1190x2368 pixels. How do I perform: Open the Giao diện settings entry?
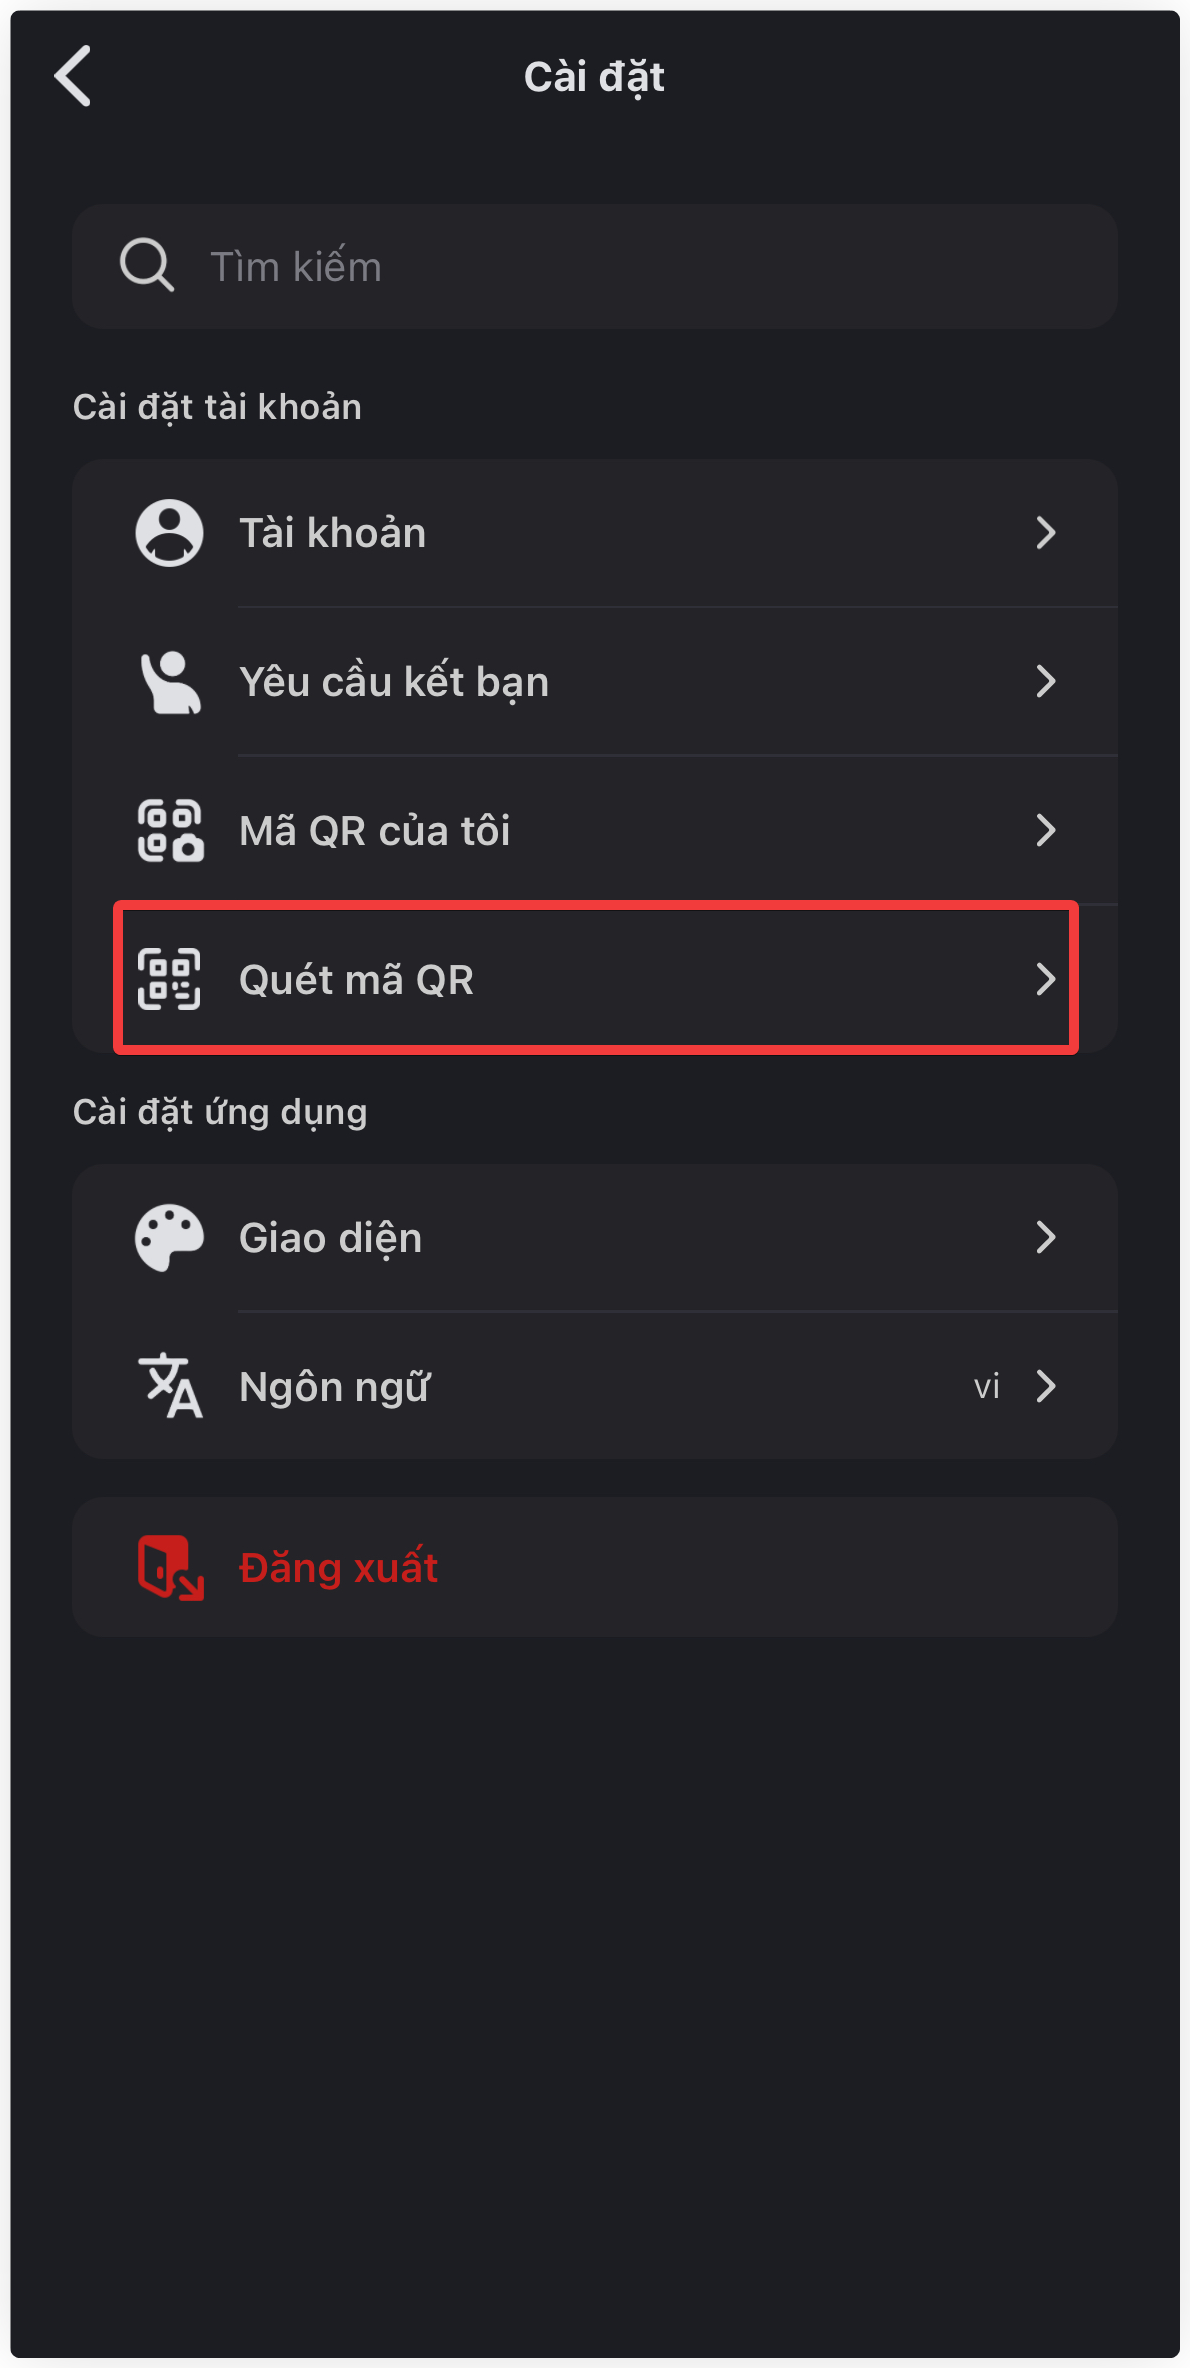(330, 1238)
